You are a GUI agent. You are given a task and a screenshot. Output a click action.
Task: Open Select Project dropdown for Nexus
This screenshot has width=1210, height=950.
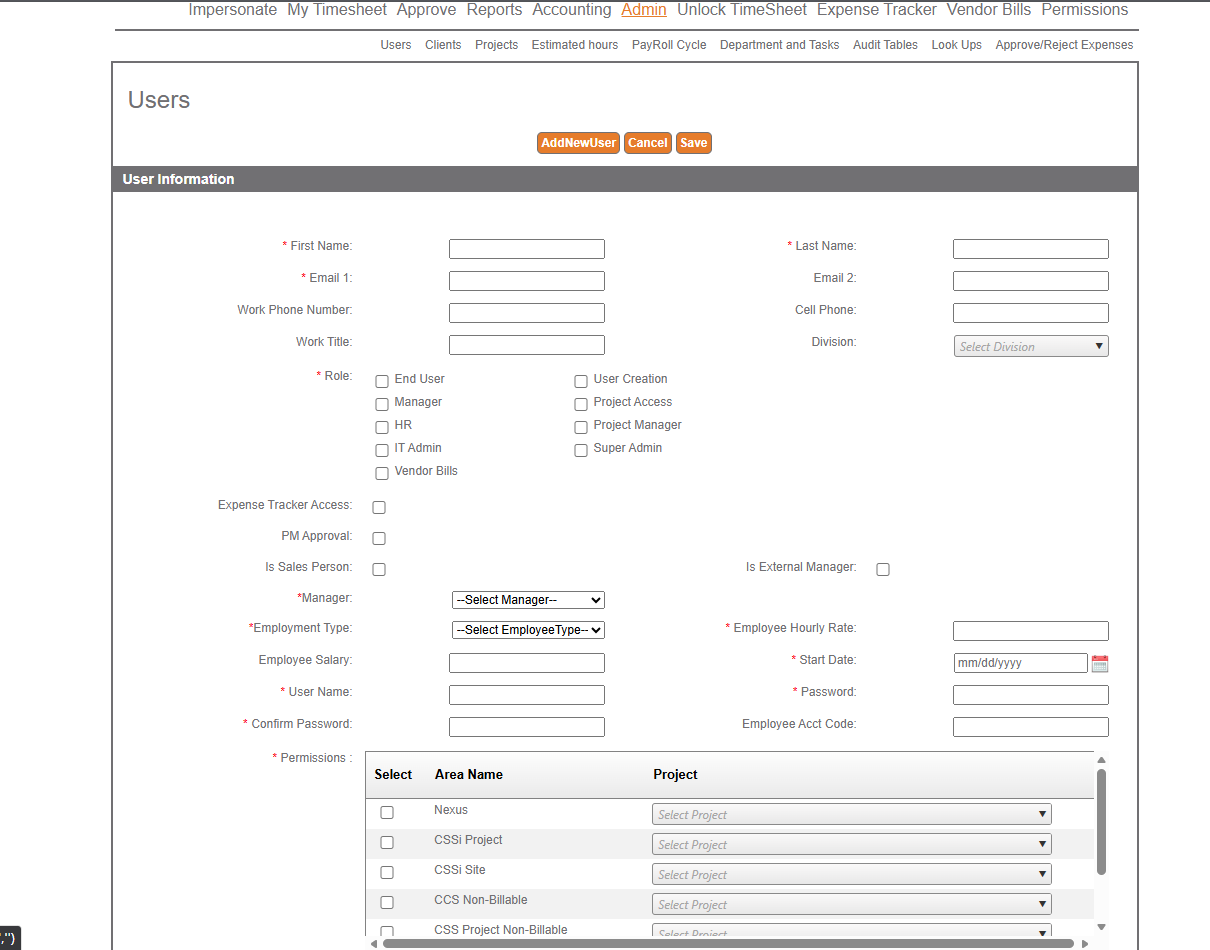852,814
